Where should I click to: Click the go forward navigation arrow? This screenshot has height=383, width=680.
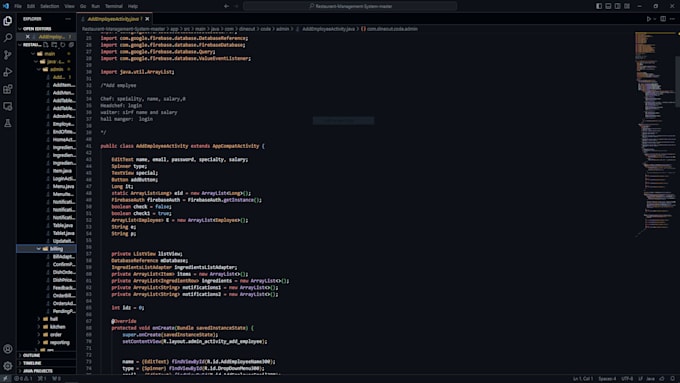tap(237, 6)
